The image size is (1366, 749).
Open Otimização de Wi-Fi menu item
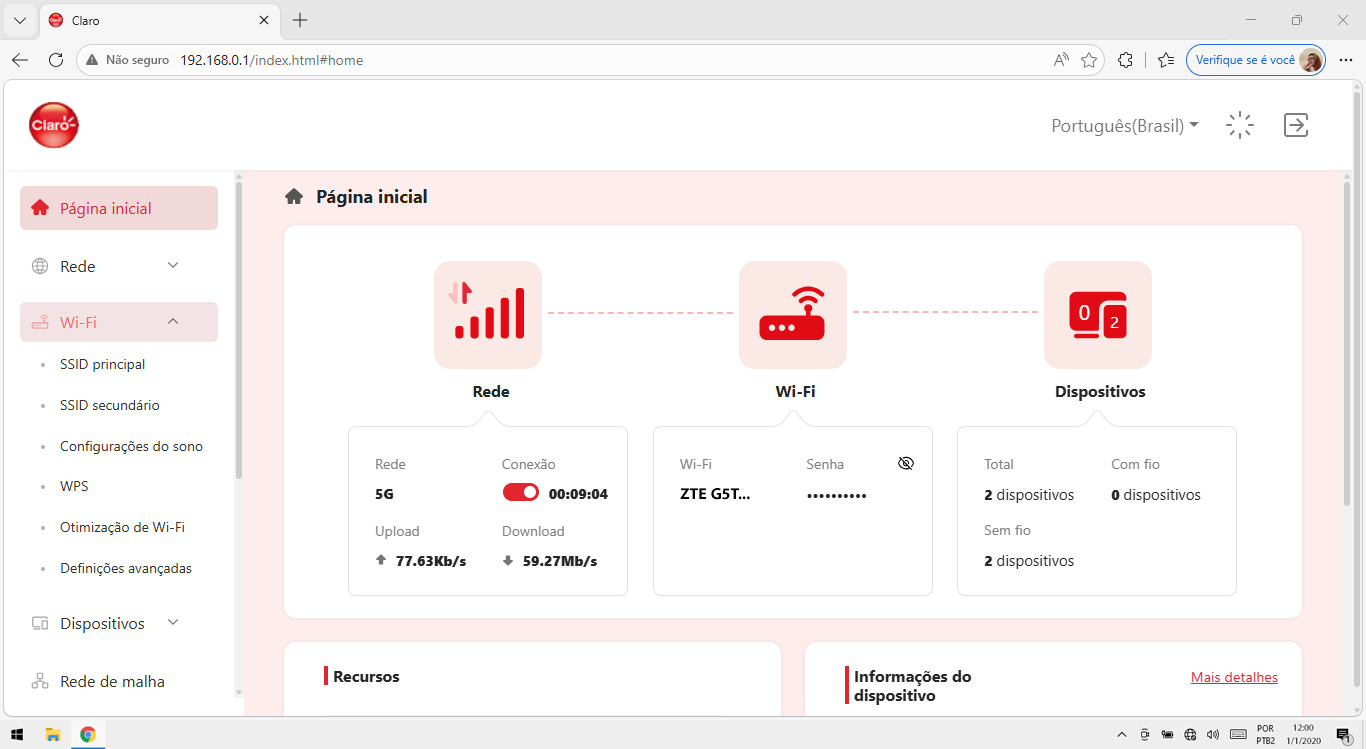pyautogui.click(x=122, y=527)
